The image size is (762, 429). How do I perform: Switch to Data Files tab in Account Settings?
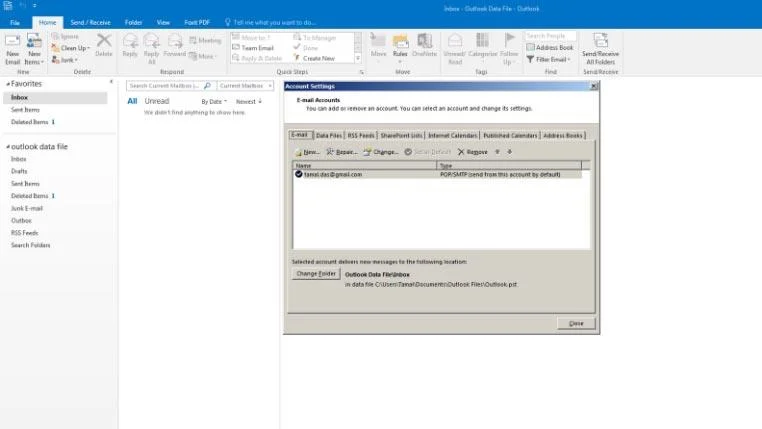click(329, 136)
